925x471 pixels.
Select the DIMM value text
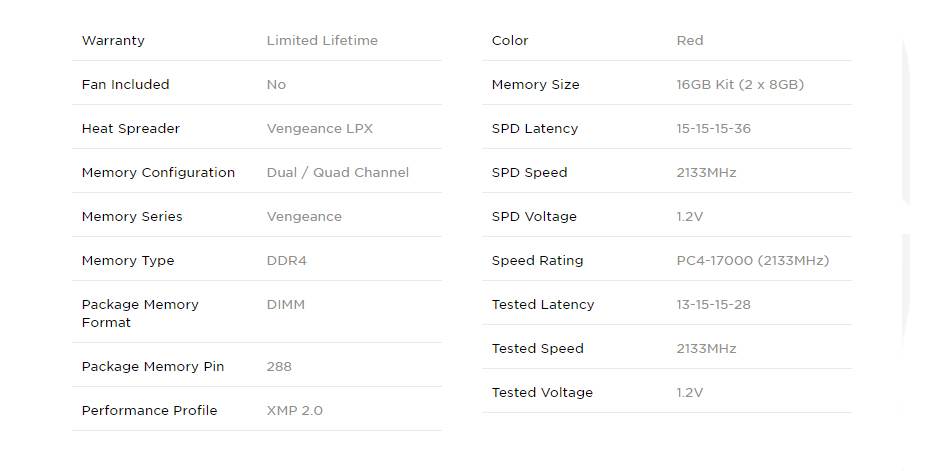point(285,305)
